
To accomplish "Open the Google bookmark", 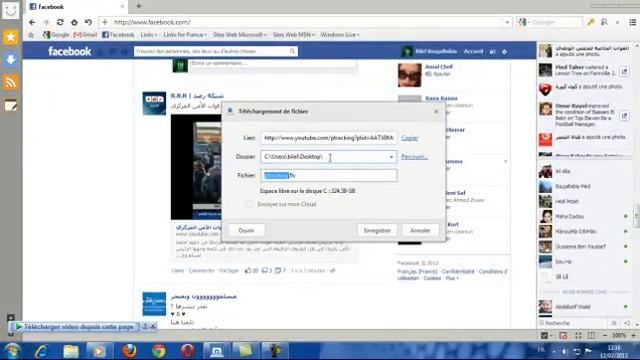I will pyautogui.click(x=56, y=35).
